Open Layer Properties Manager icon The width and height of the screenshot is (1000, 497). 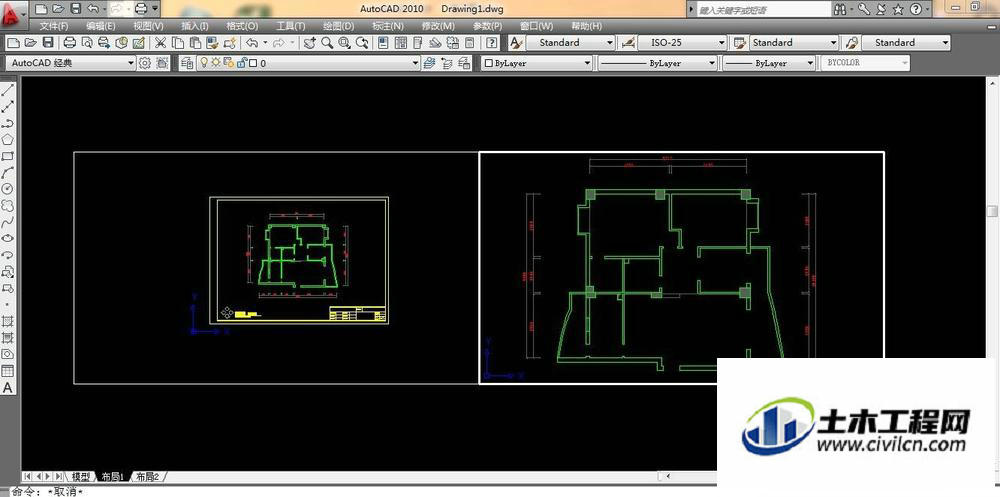pyautogui.click(x=187, y=63)
